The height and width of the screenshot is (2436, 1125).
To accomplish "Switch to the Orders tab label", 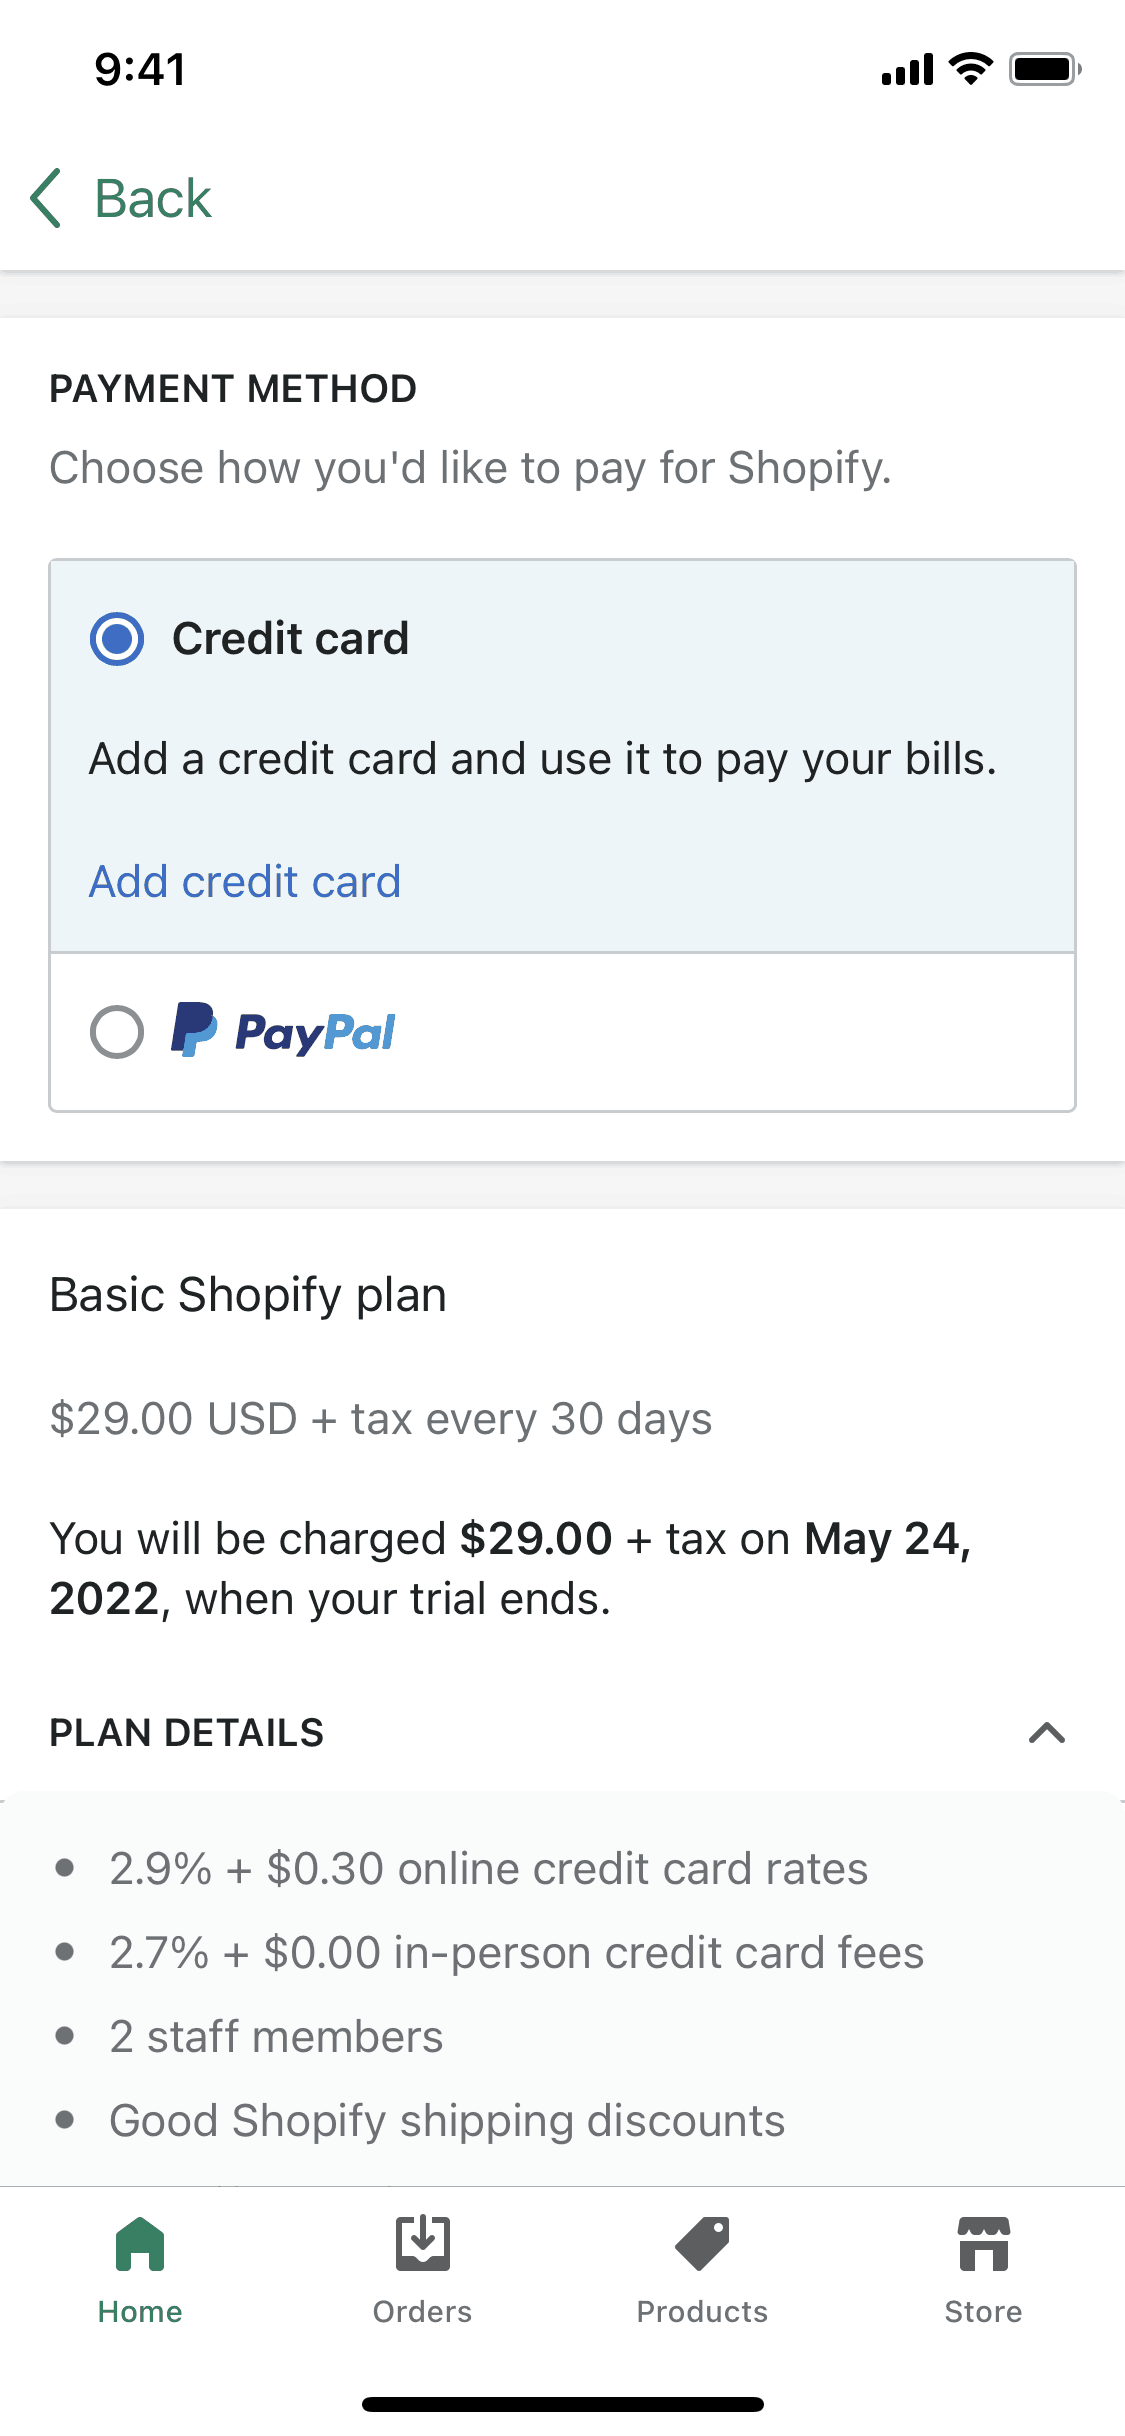I will pyautogui.click(x=422, y=2312).
